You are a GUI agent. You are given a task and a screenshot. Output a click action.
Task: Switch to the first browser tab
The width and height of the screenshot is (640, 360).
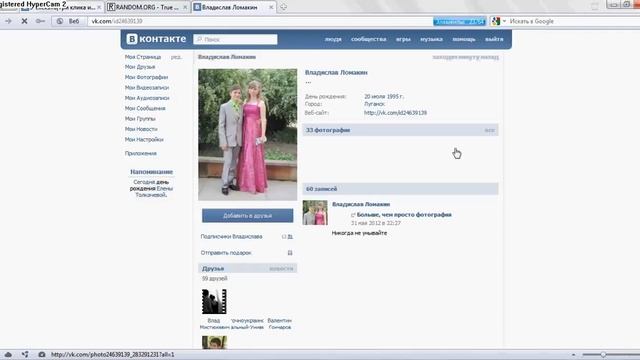[61, 7]
